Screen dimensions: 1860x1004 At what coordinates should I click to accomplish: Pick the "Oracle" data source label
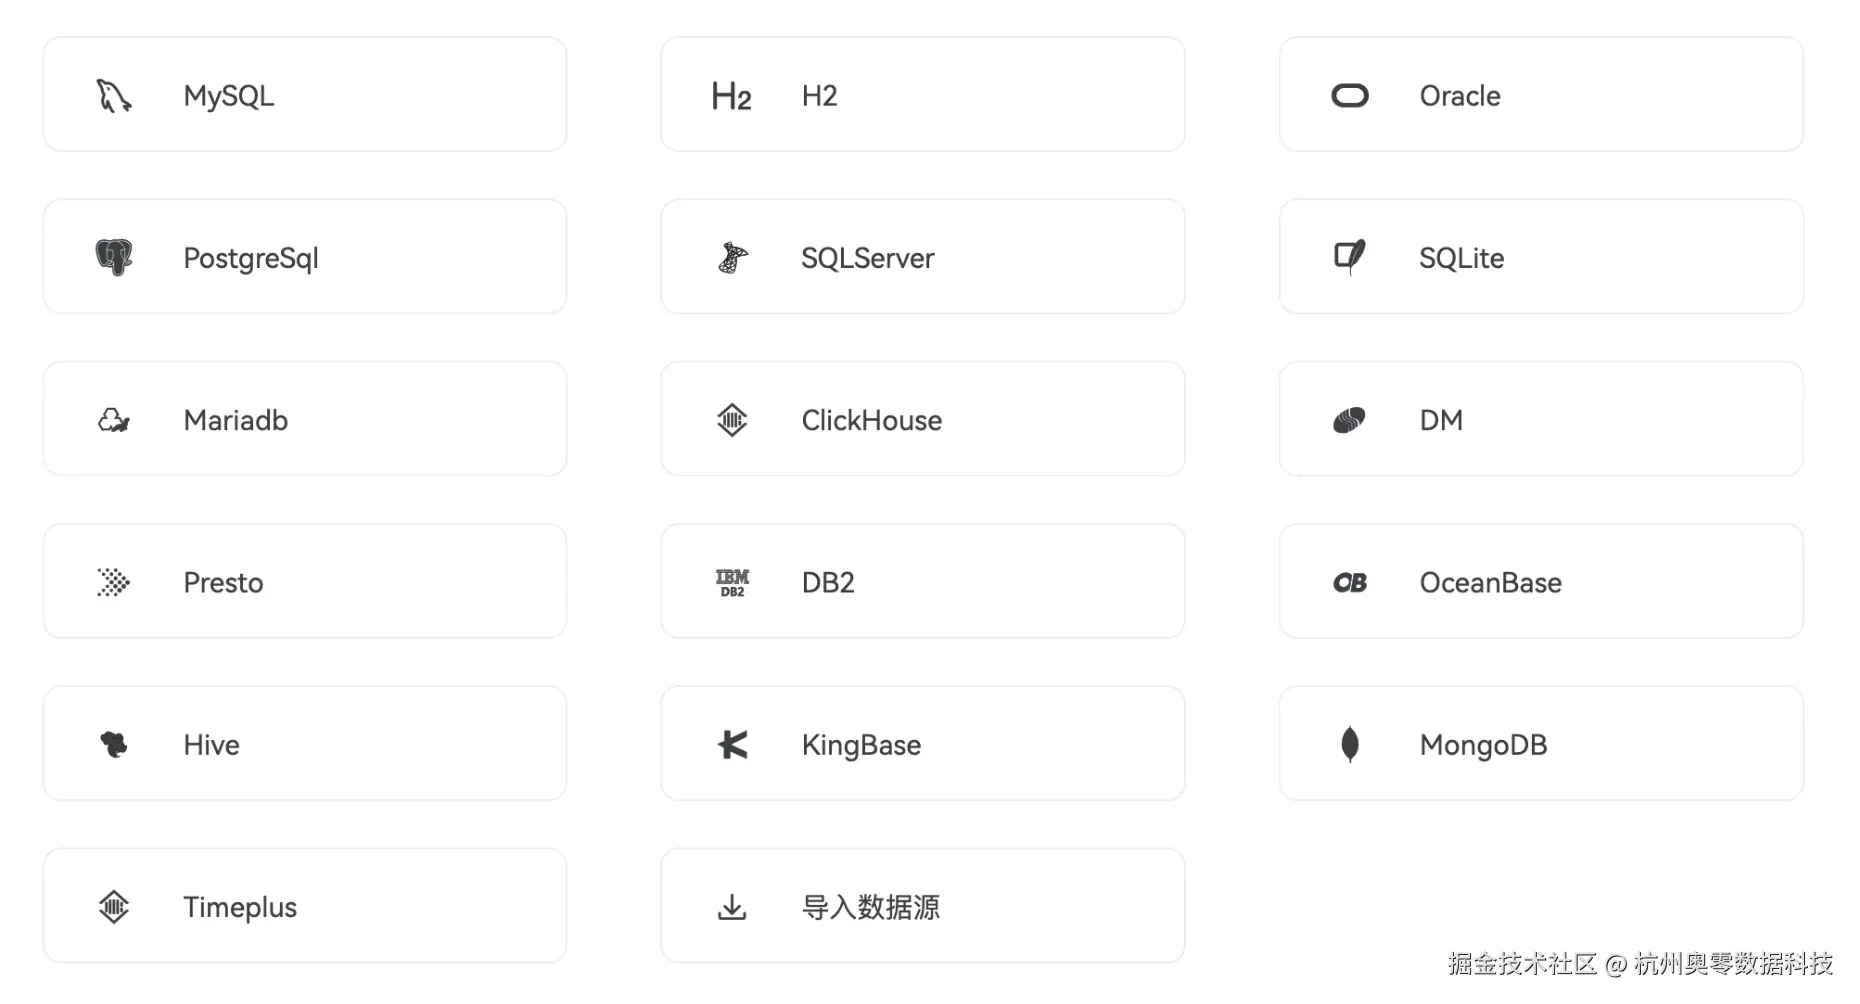coord(1460,96)
